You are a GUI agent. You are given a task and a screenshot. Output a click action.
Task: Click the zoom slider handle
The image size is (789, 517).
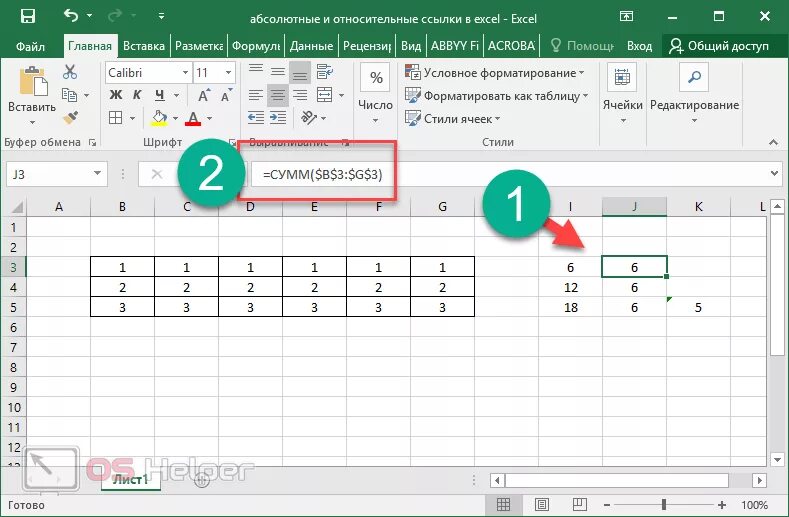point(664,504)
